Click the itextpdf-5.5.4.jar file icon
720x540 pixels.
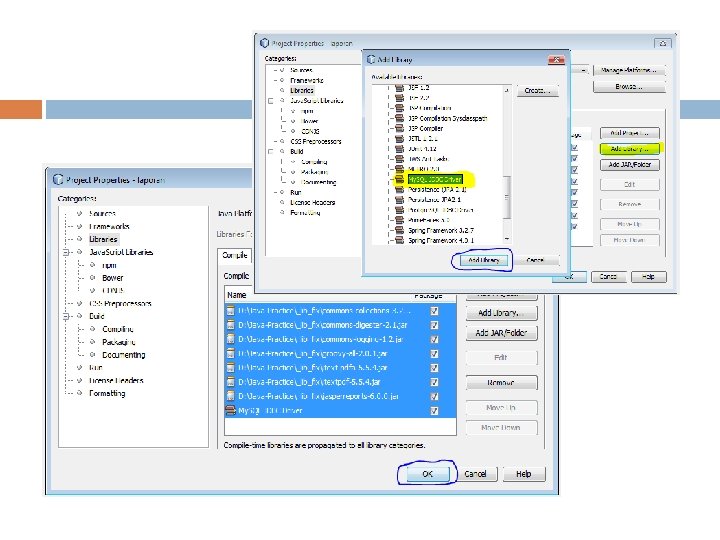click(x=231, y=367)
